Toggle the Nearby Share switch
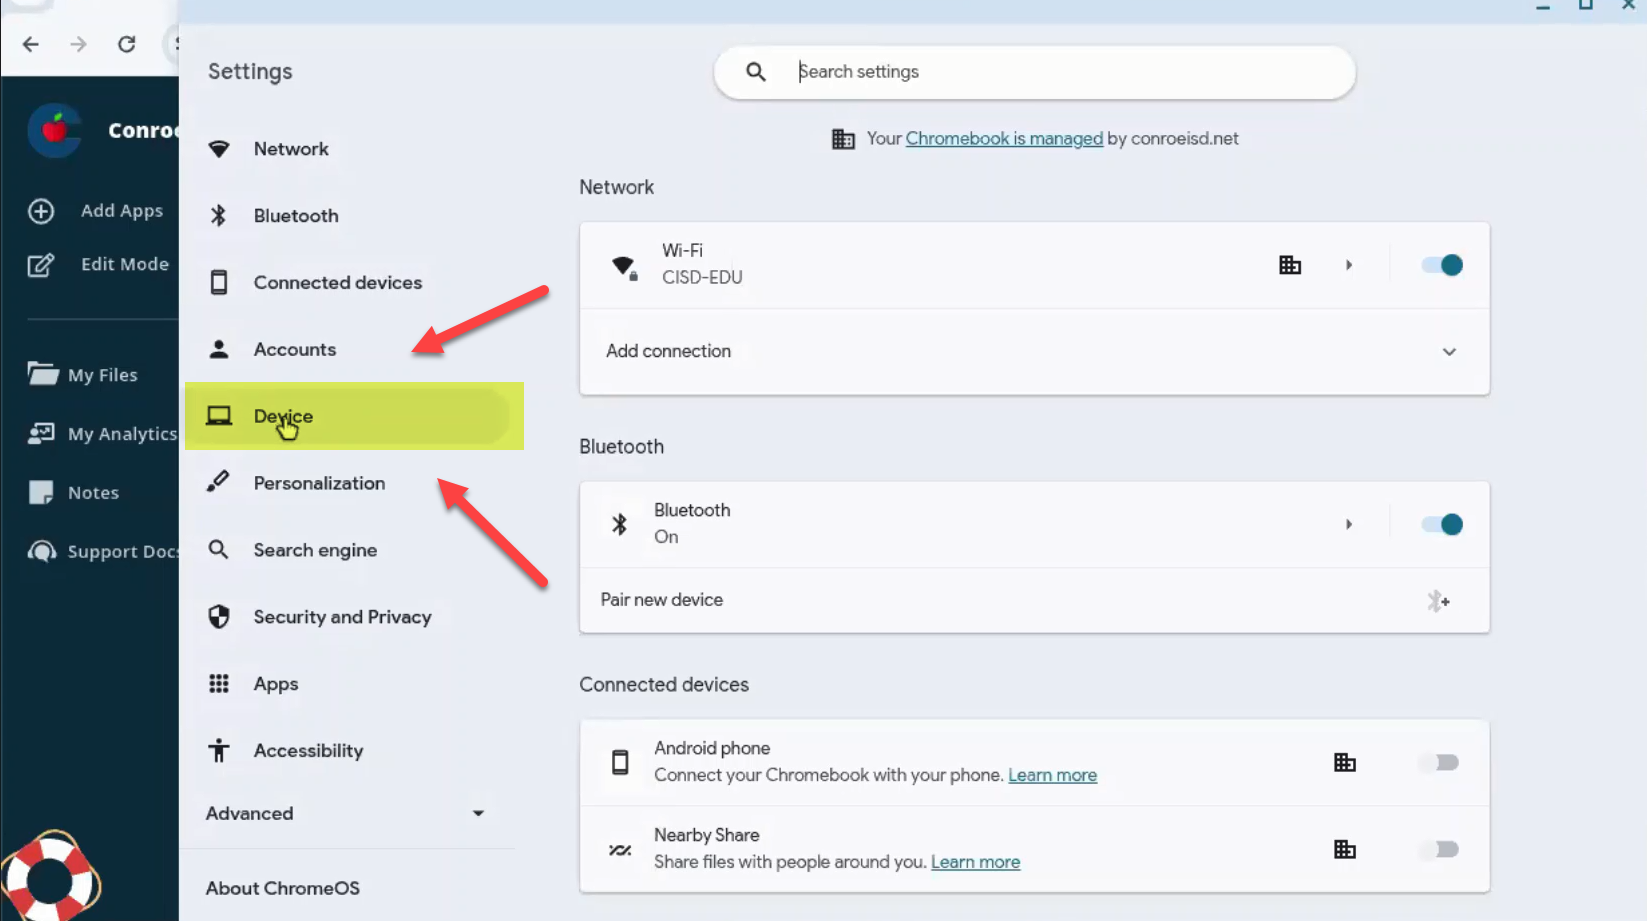This screenshot has height=921, width=1647. (x=1440, y=850)
